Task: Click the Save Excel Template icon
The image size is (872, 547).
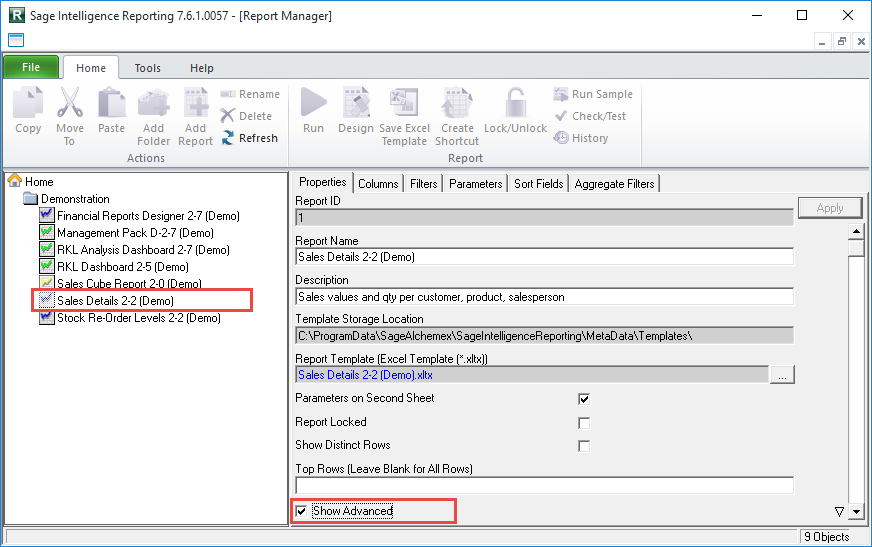Action: coord(404,105)
